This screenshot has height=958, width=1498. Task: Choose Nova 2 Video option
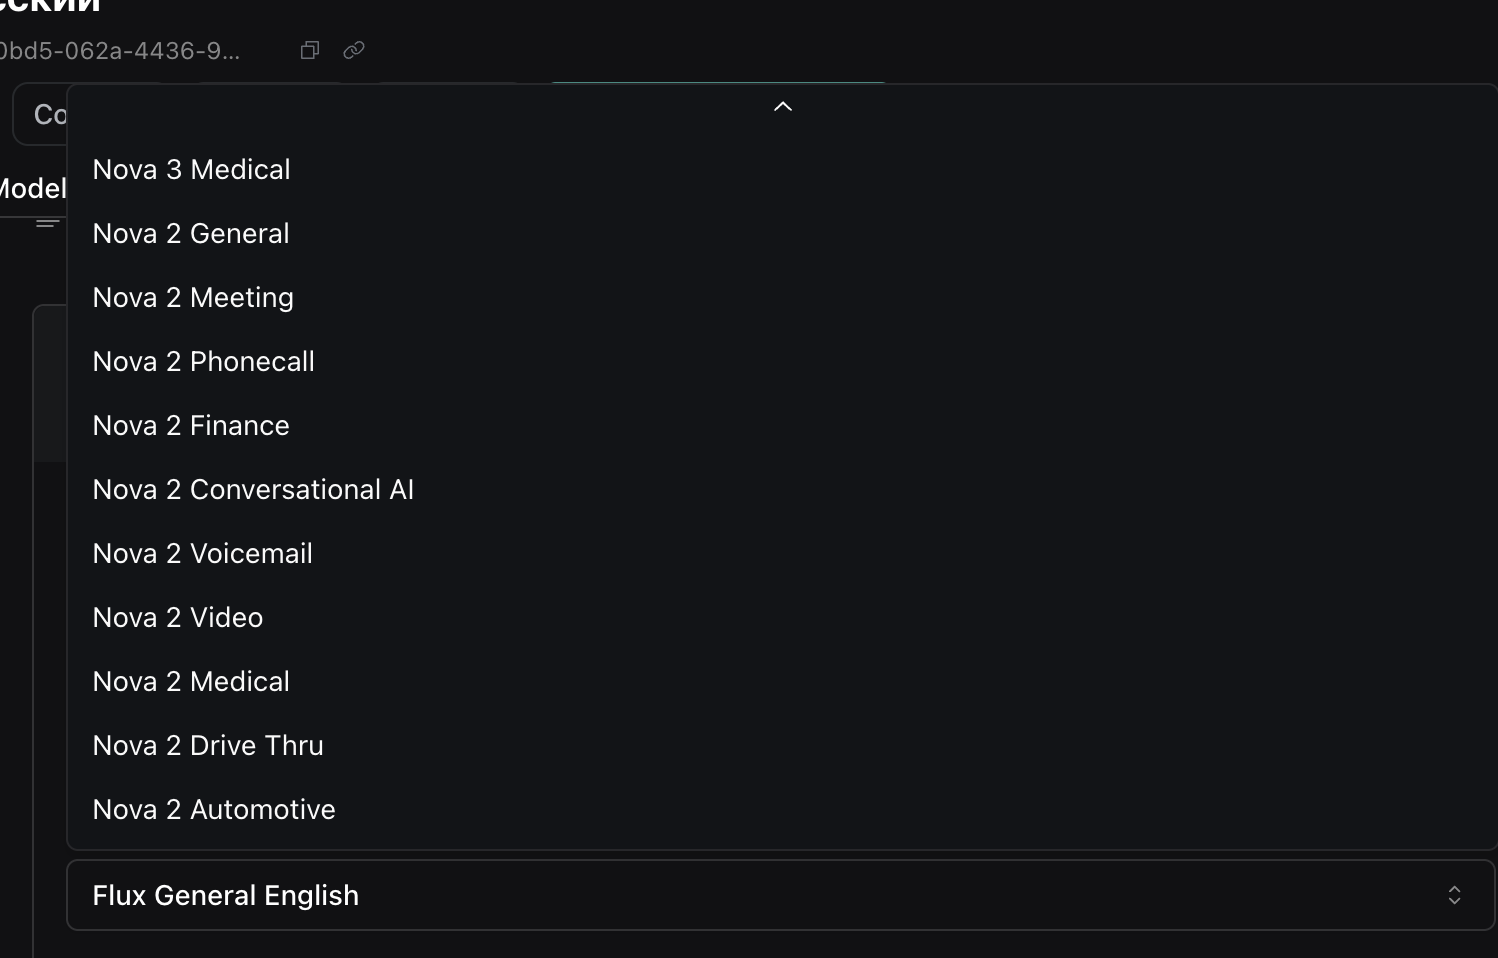(178, 618)
